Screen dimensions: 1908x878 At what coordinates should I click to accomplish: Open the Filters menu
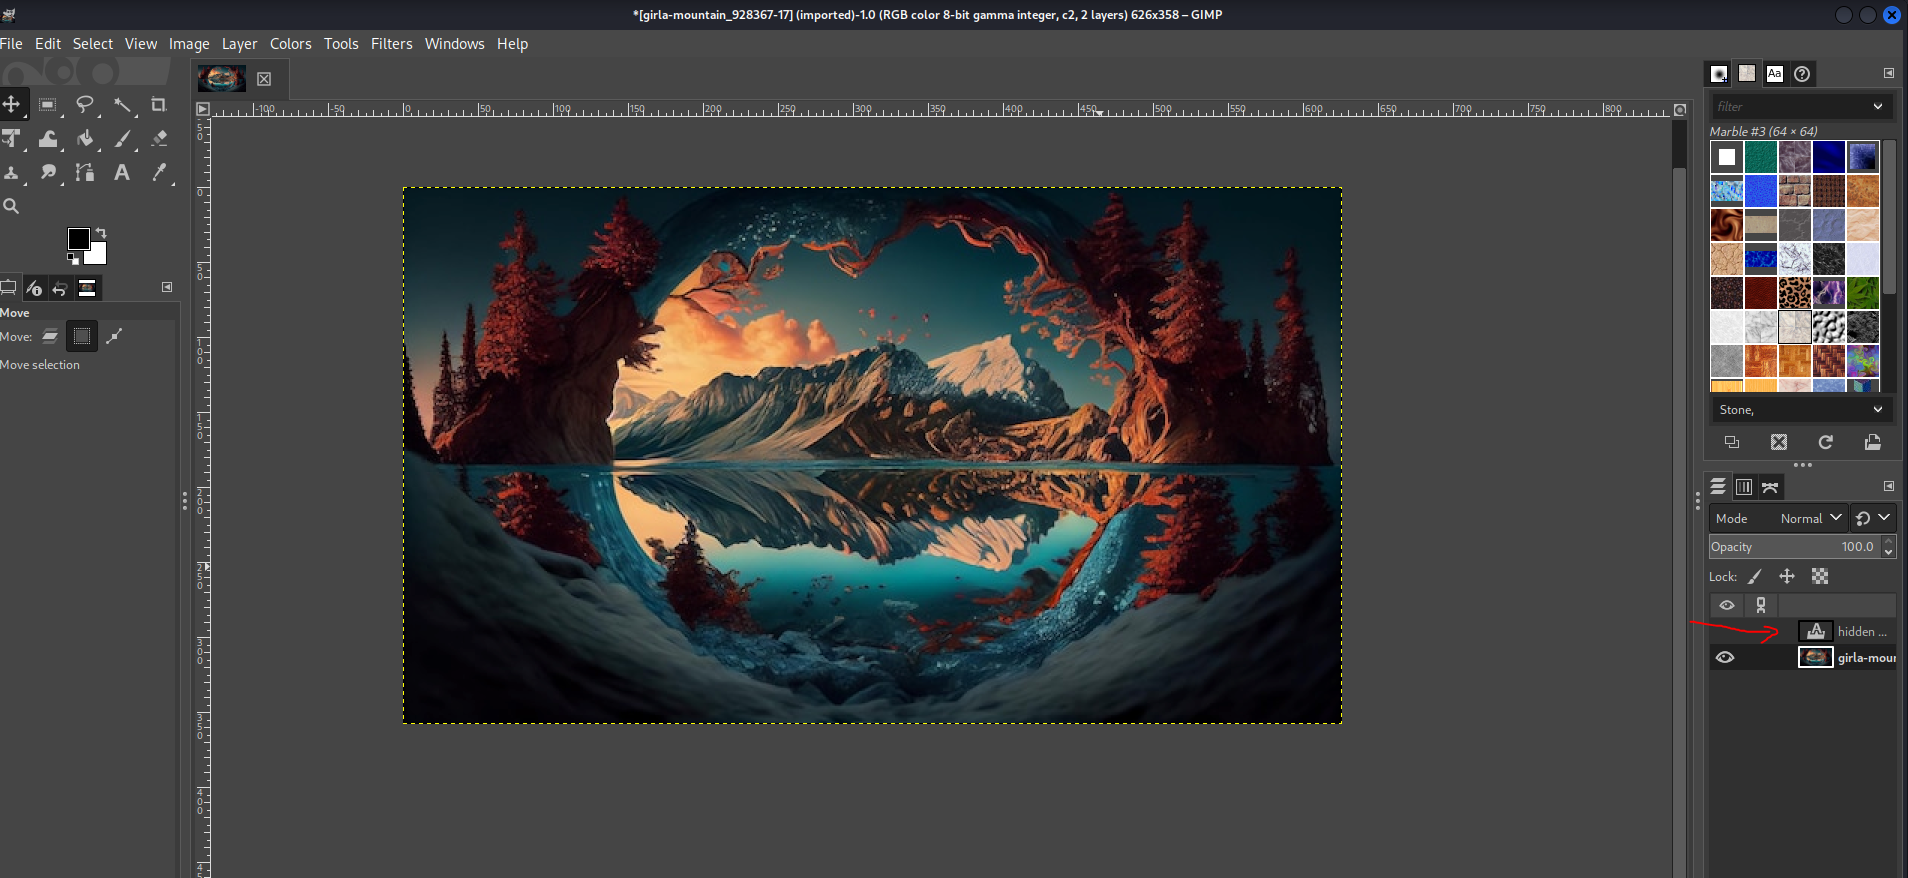(x=391, y=44)
